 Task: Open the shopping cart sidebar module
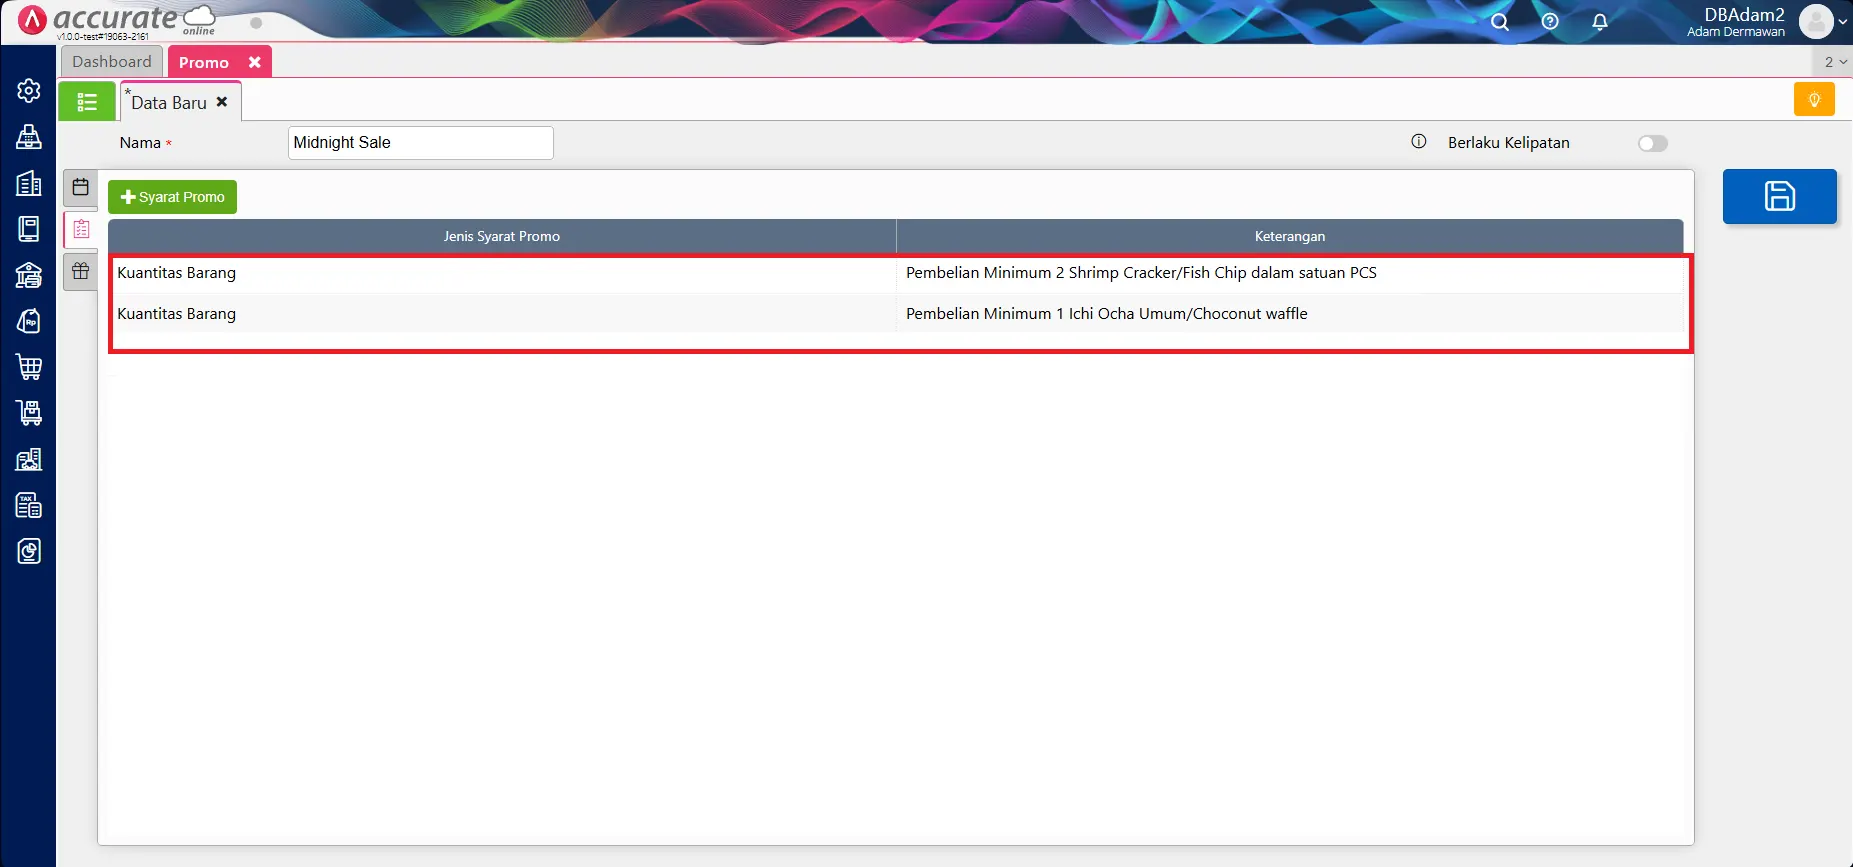tap(29, 367)
